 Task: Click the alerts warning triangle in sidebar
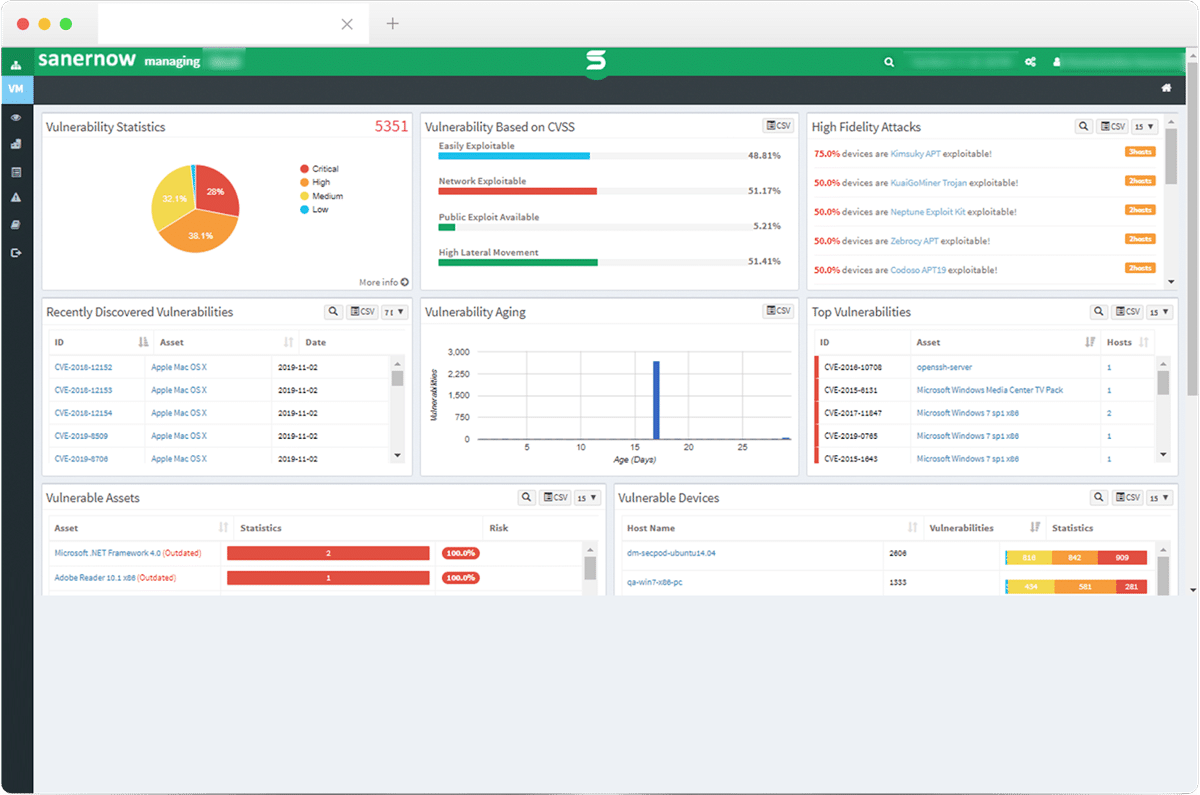(x=17, y=198)
